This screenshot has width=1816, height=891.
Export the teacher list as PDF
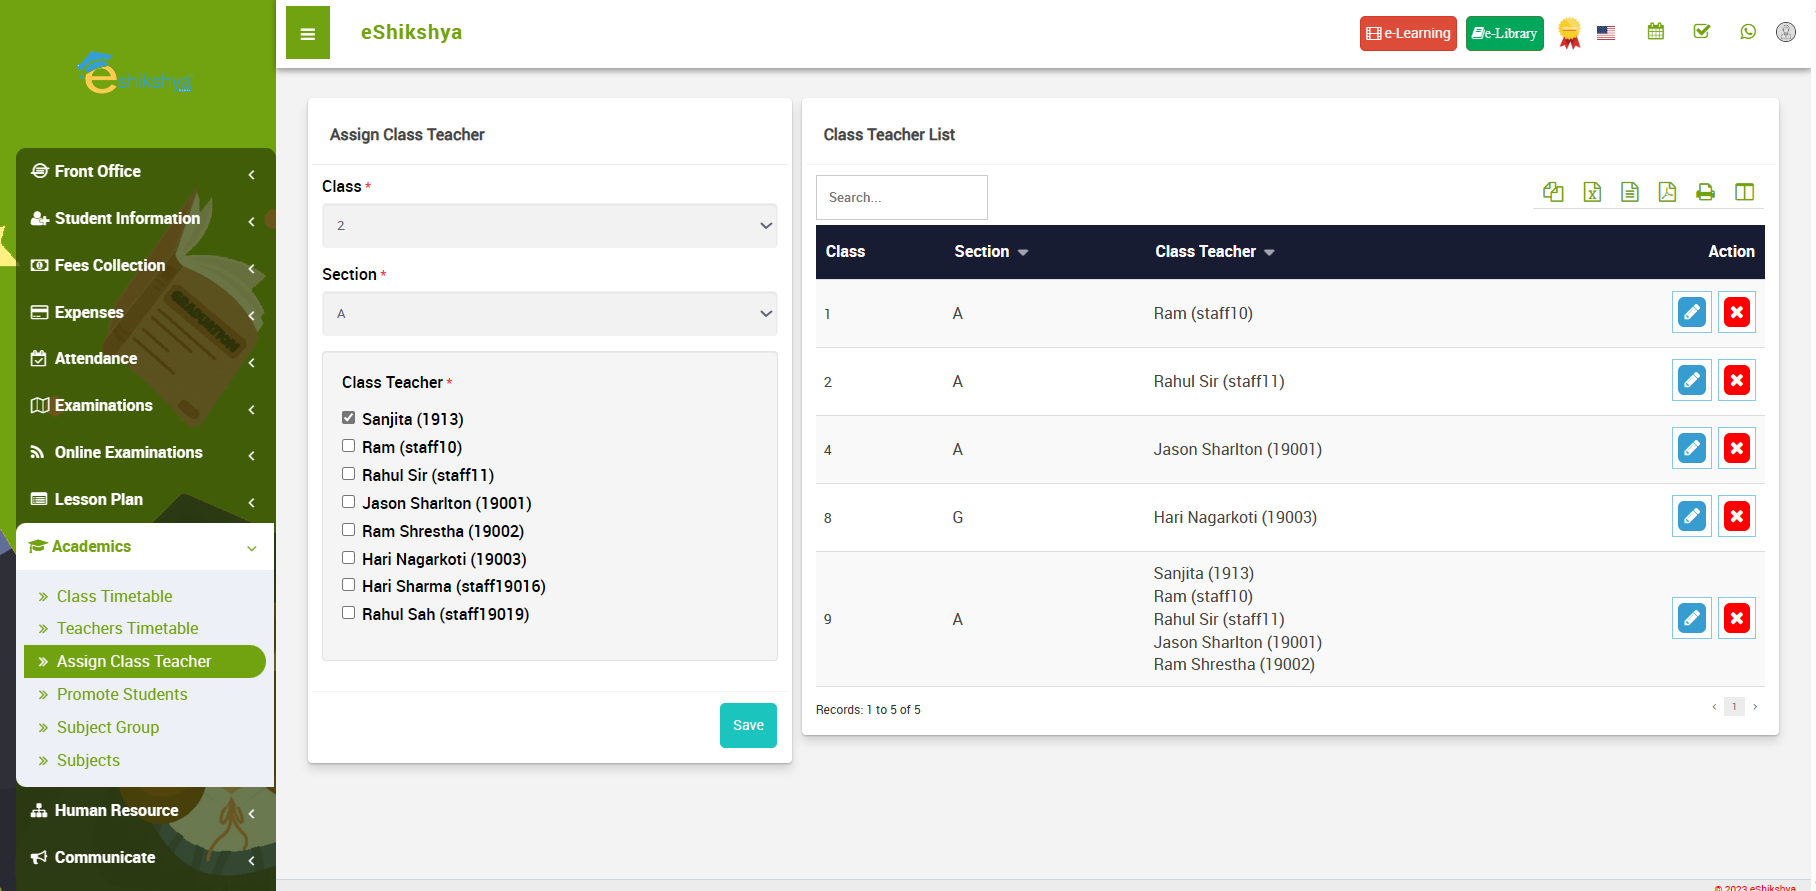point(1667,192)
